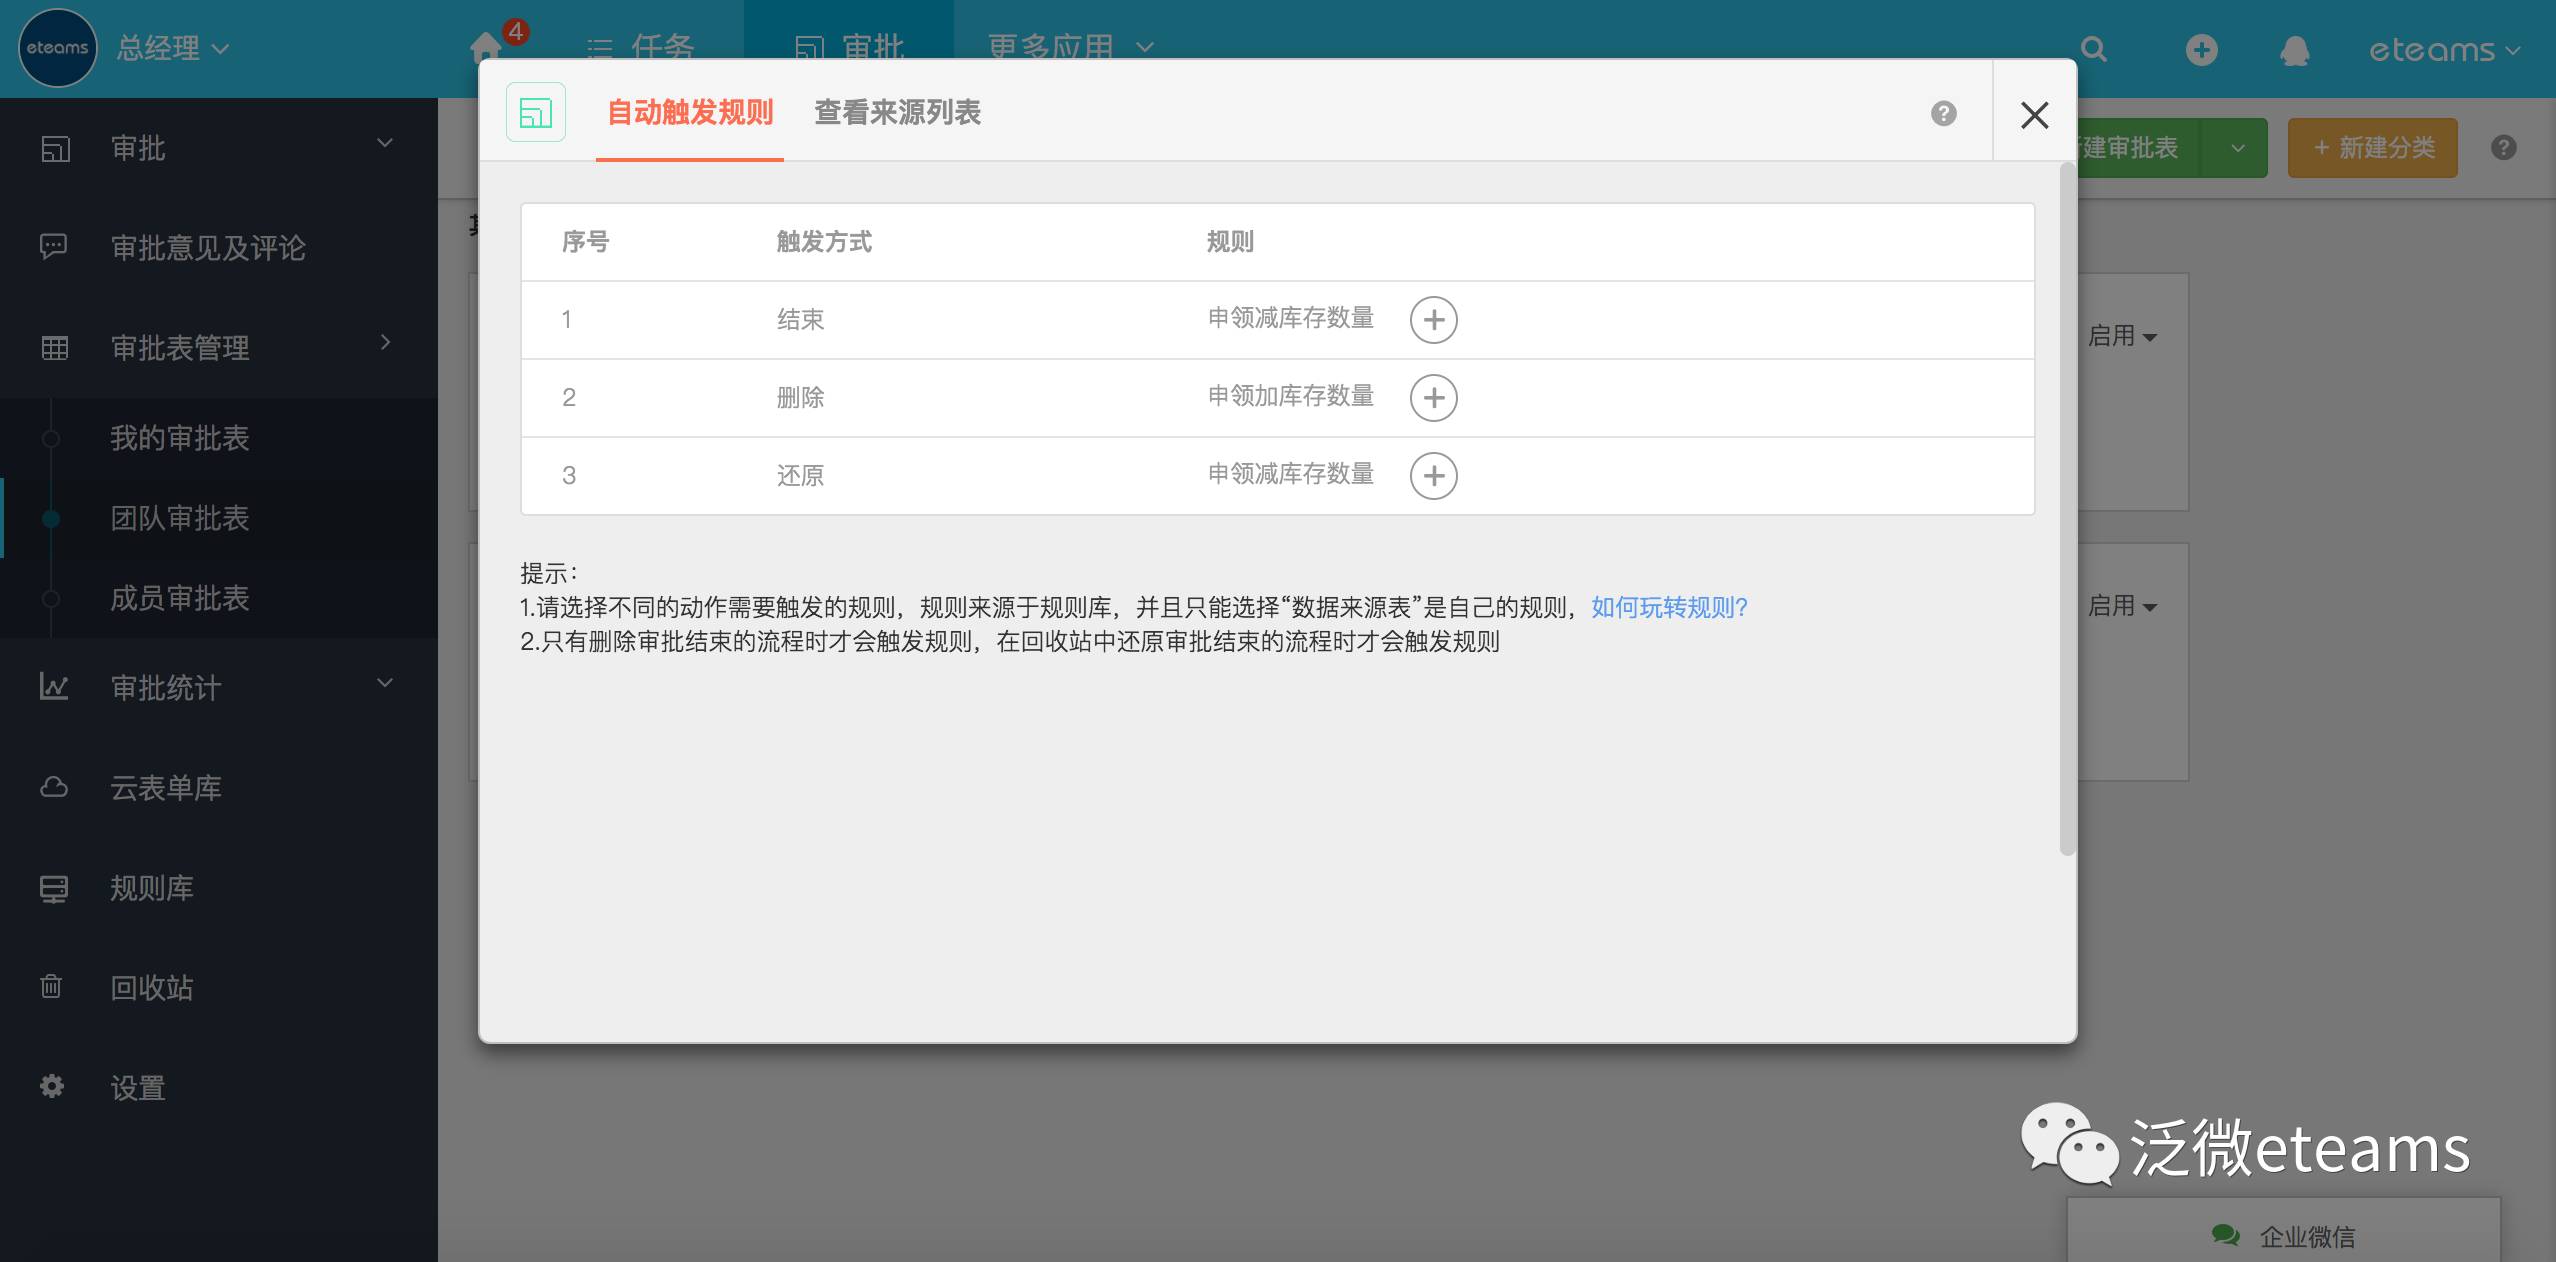The height and width of the screenshot is (1262, 2556).
Task: Open 如何玩转规则? link
Action: pos(1669,608)
